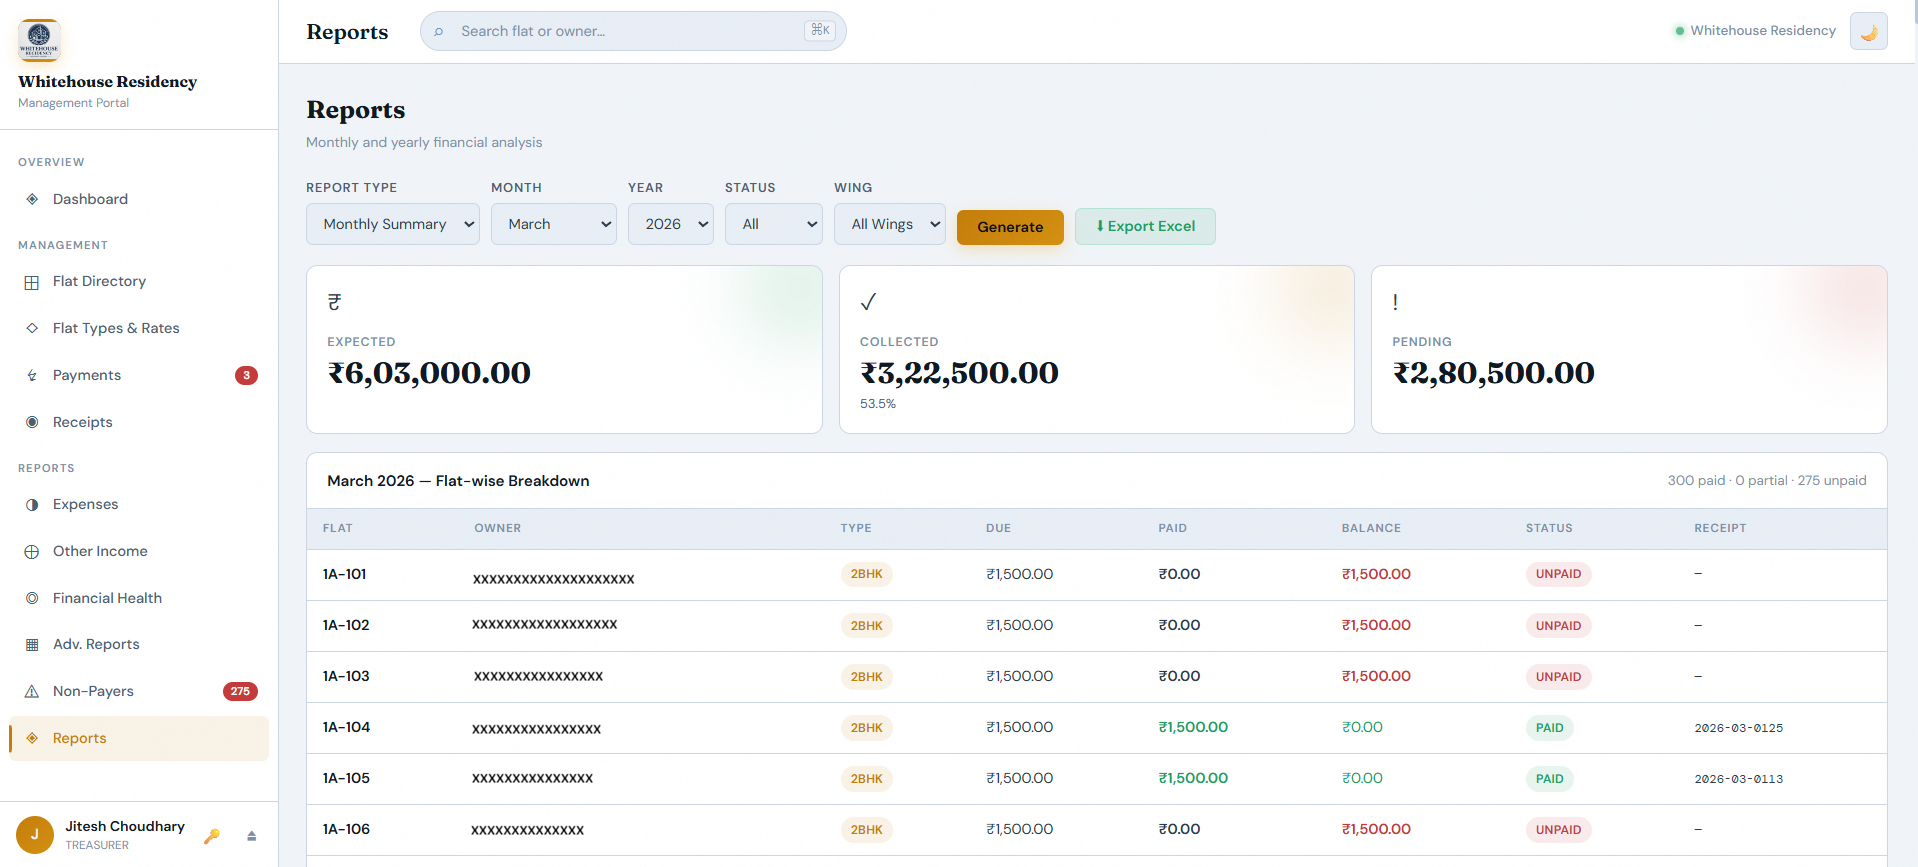This screenshot has height=867, width=1918.
Task: Expand the All Wings dropdown
Action: pyautogui.click(x=889, y=224)
